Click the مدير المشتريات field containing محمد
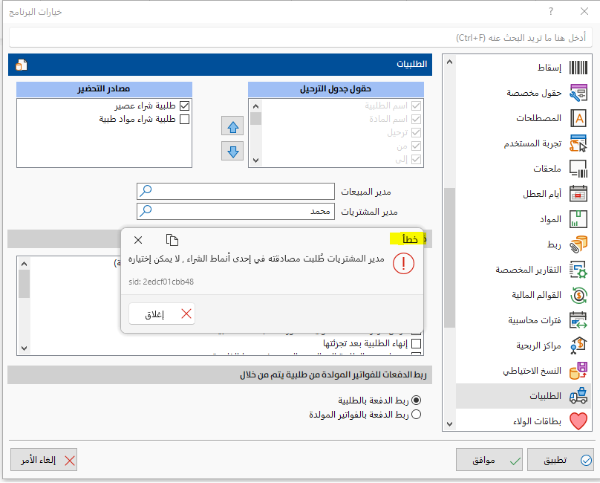The image size is (600, 483). (x=235, y=211)
